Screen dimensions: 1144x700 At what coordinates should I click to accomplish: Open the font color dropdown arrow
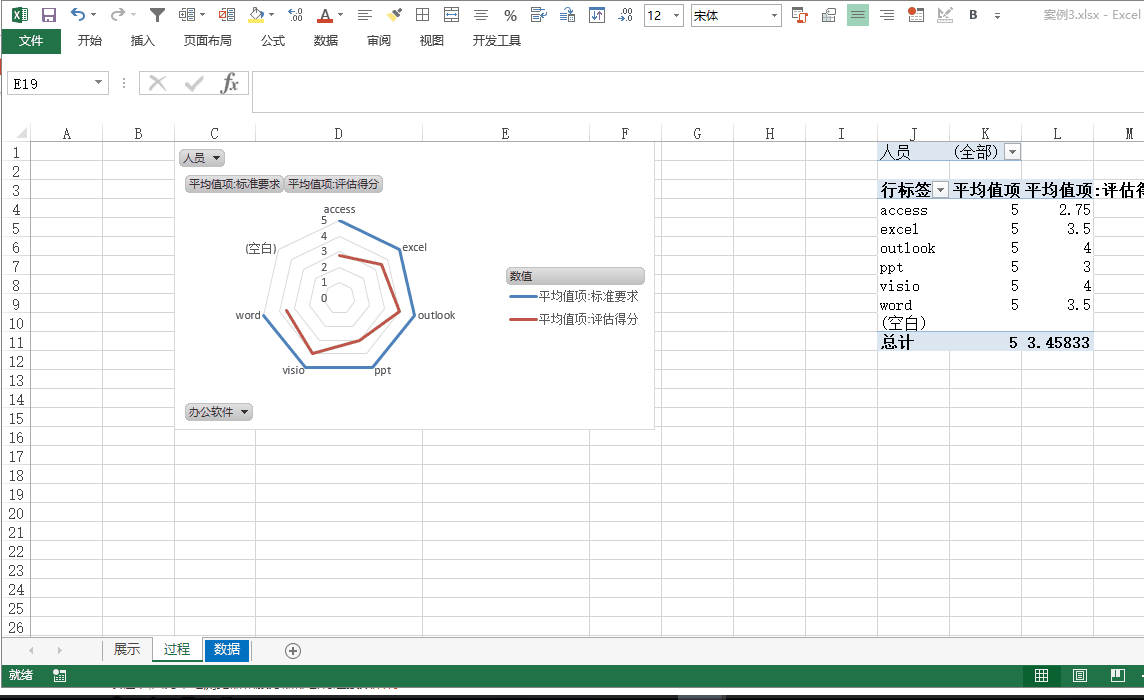click(340, 15)
